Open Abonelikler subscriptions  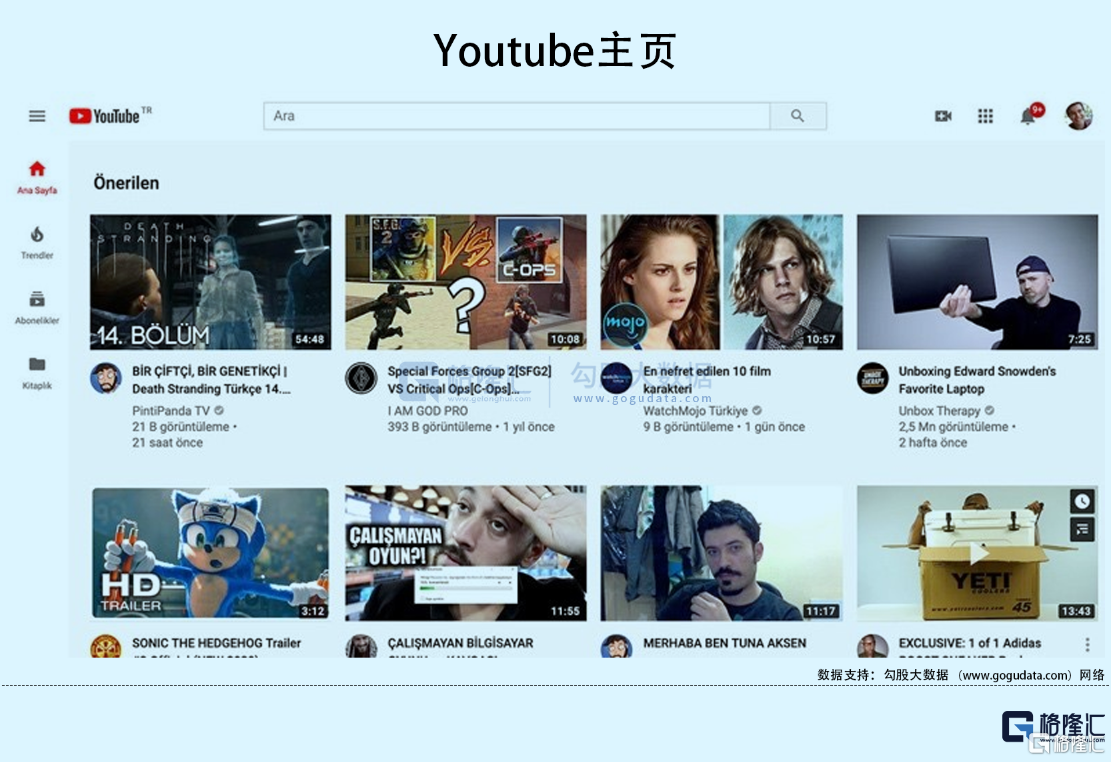tap(37, 308)
